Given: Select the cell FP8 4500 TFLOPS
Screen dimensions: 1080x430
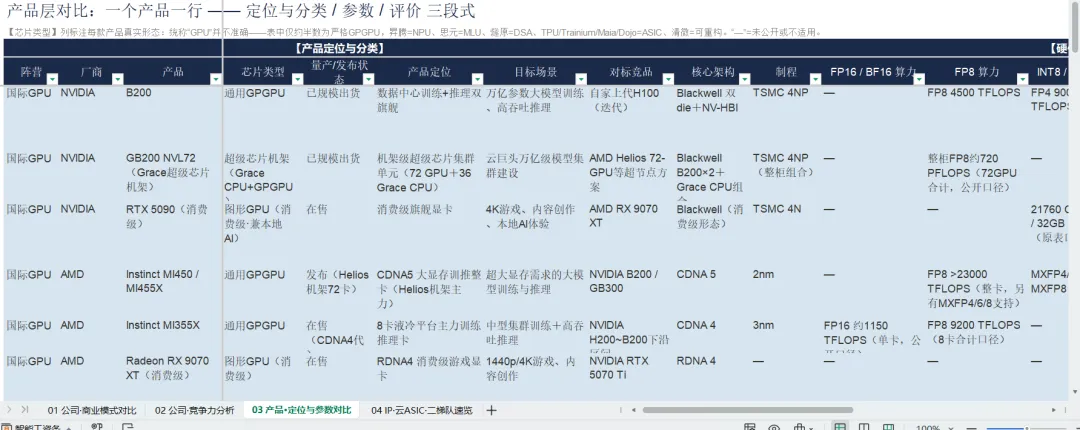Looking at the screenshot, I should 974,92.
